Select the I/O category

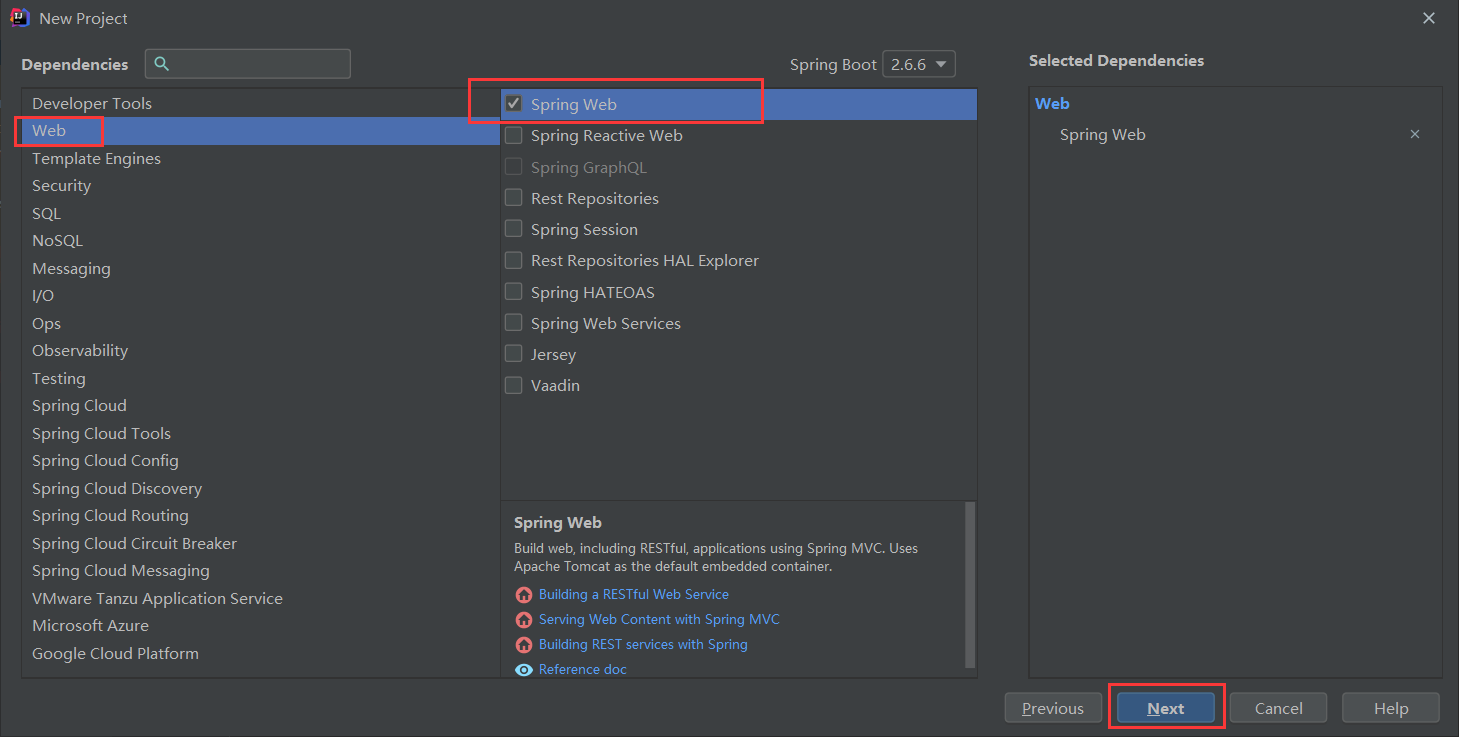click(260, 296)
